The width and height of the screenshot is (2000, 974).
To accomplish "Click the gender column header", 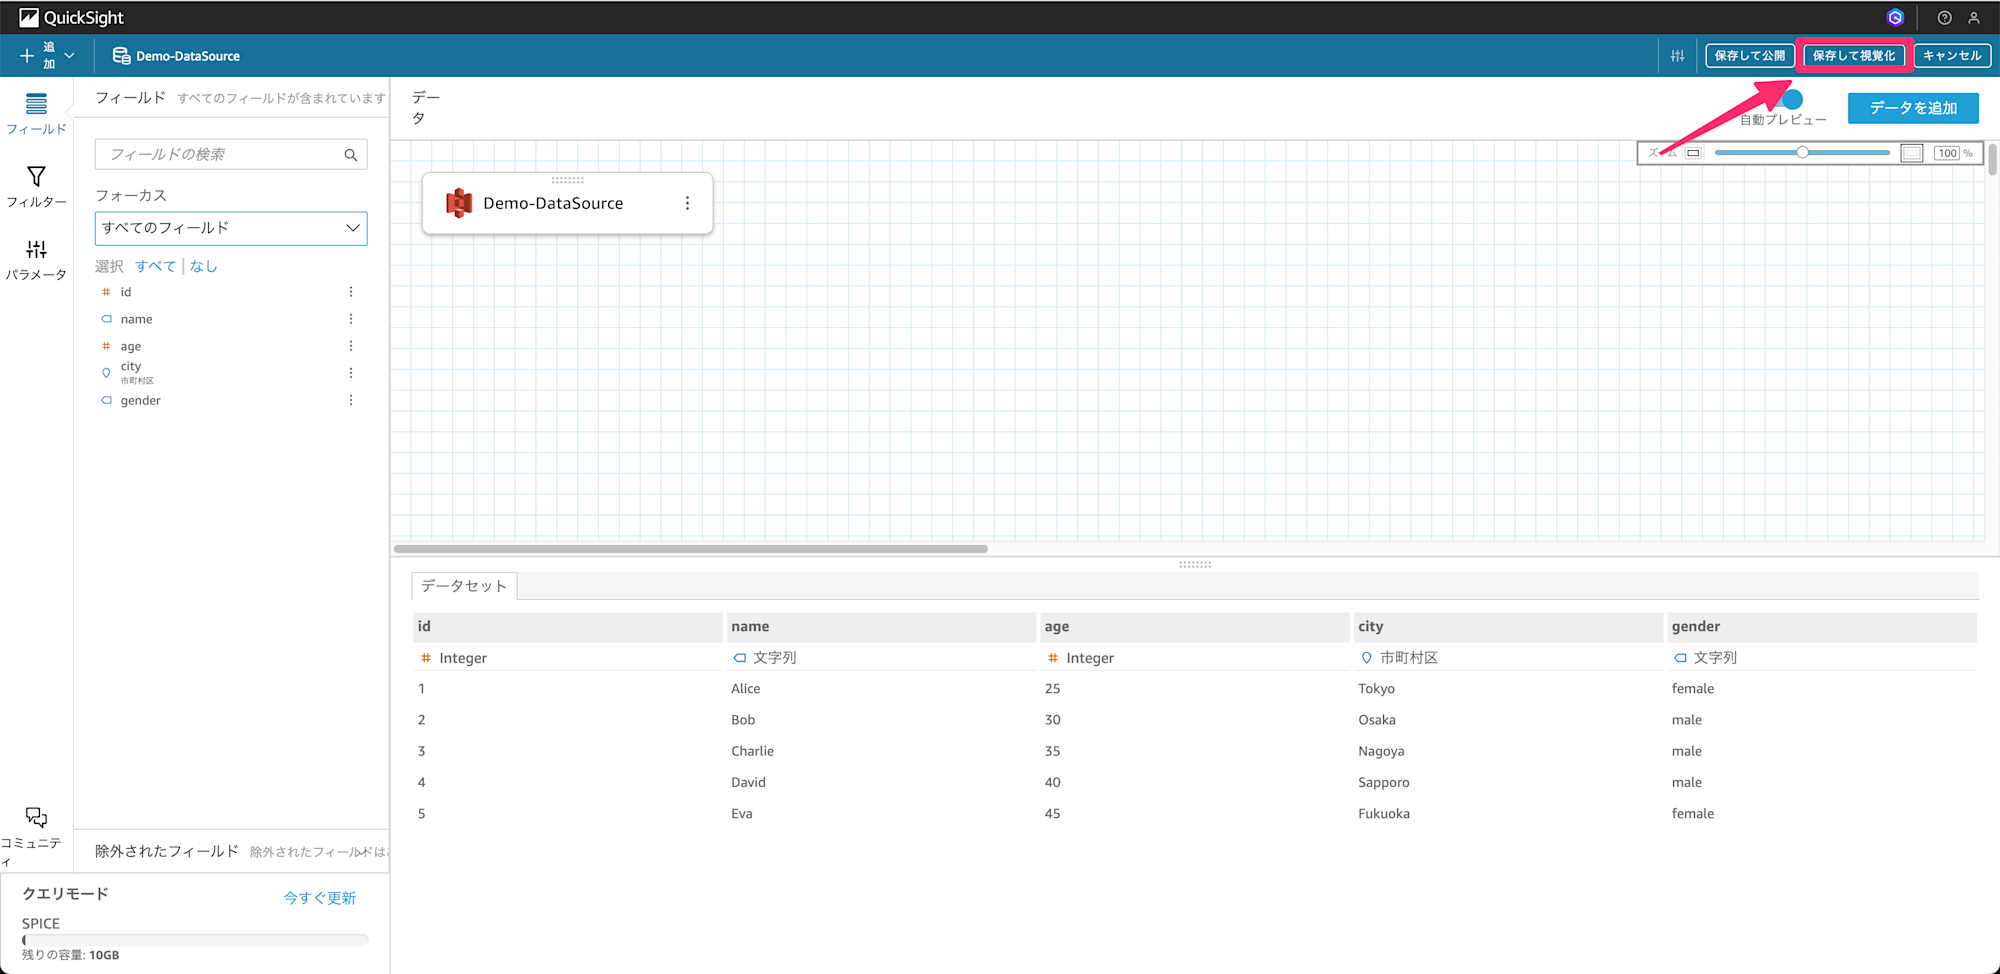I will (1822, 627).
